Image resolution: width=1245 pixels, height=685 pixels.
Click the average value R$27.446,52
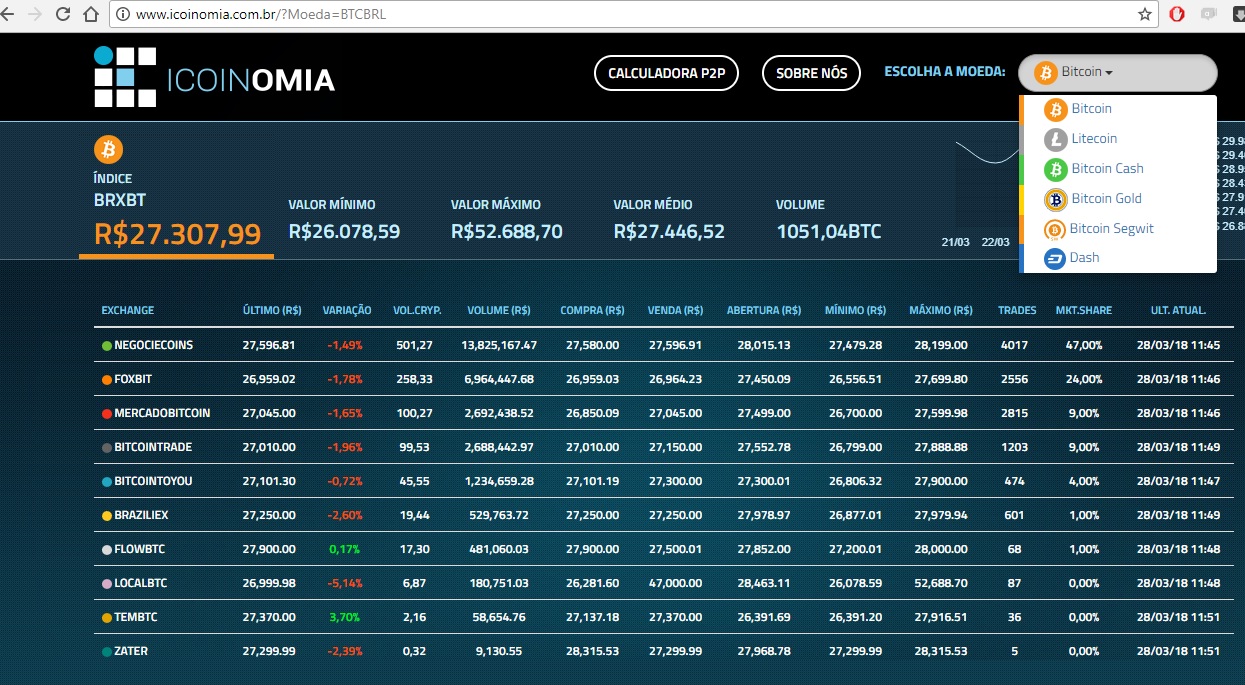(669, 232)
